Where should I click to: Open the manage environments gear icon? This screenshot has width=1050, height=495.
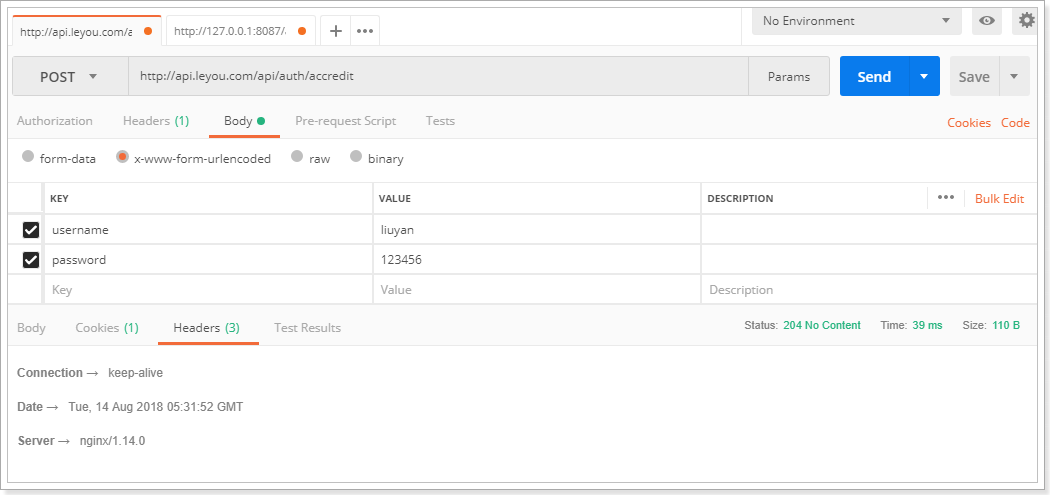1027,21
